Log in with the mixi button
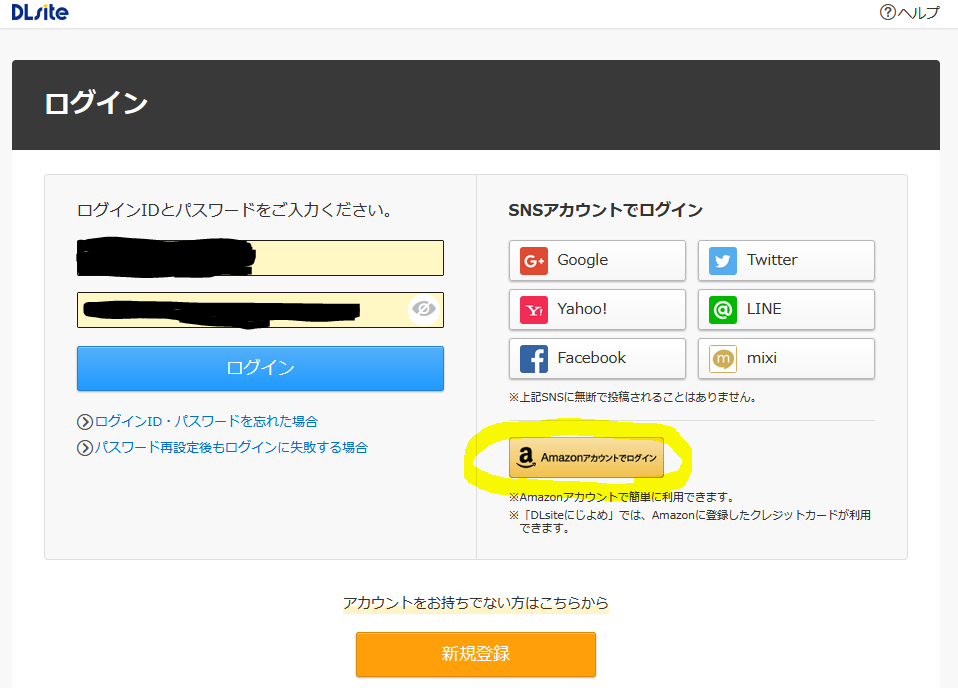 coord(786,358)
